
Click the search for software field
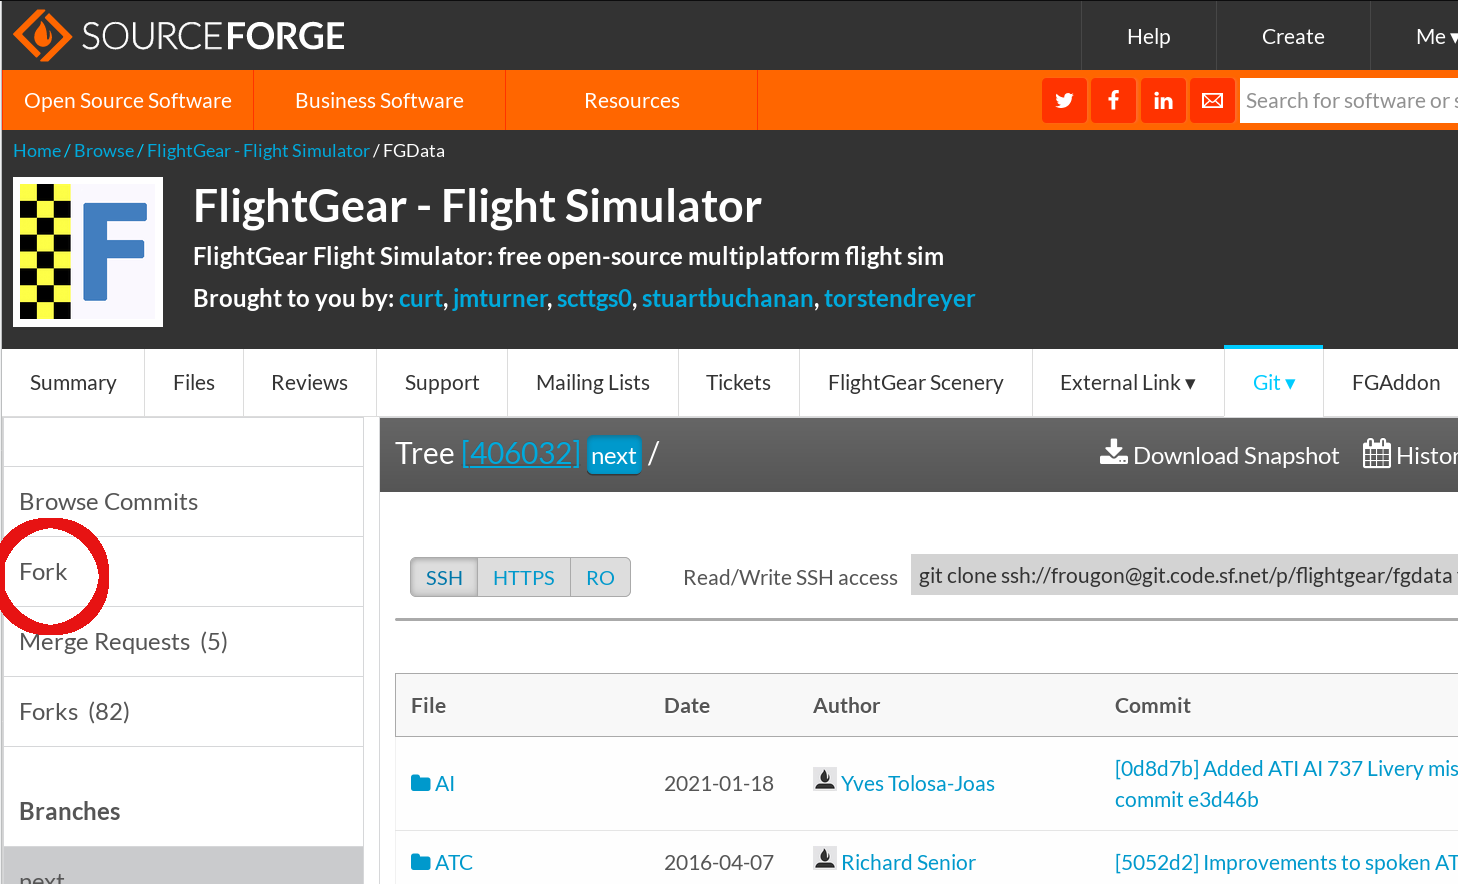1349,100
